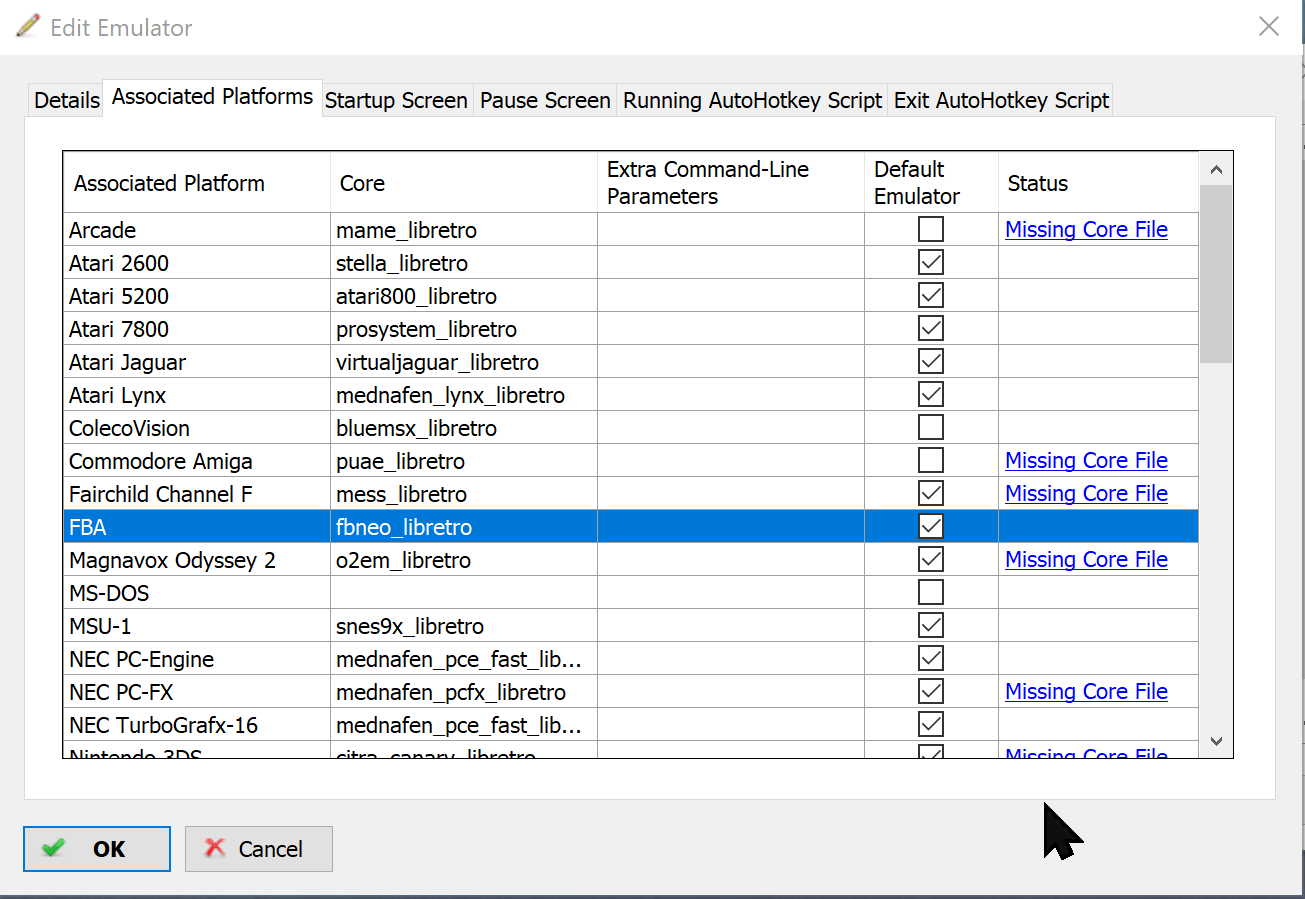Click the vertical scrollbar thumb
1305x899 pixels.
[x=1216, y=274]
